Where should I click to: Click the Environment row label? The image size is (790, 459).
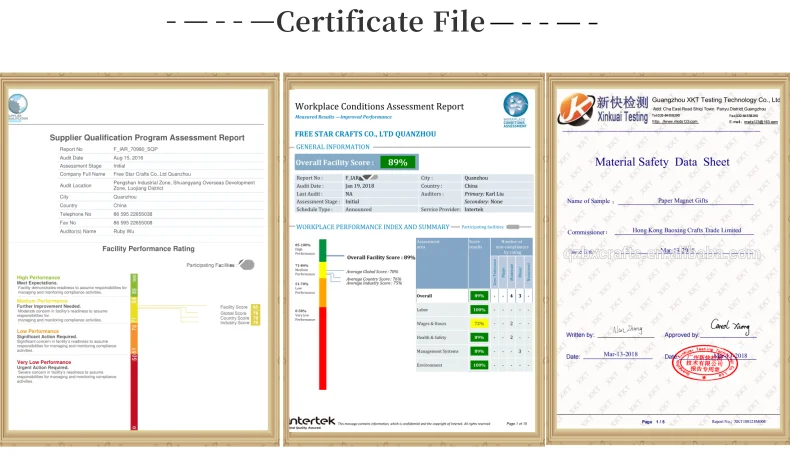[429, 365]
